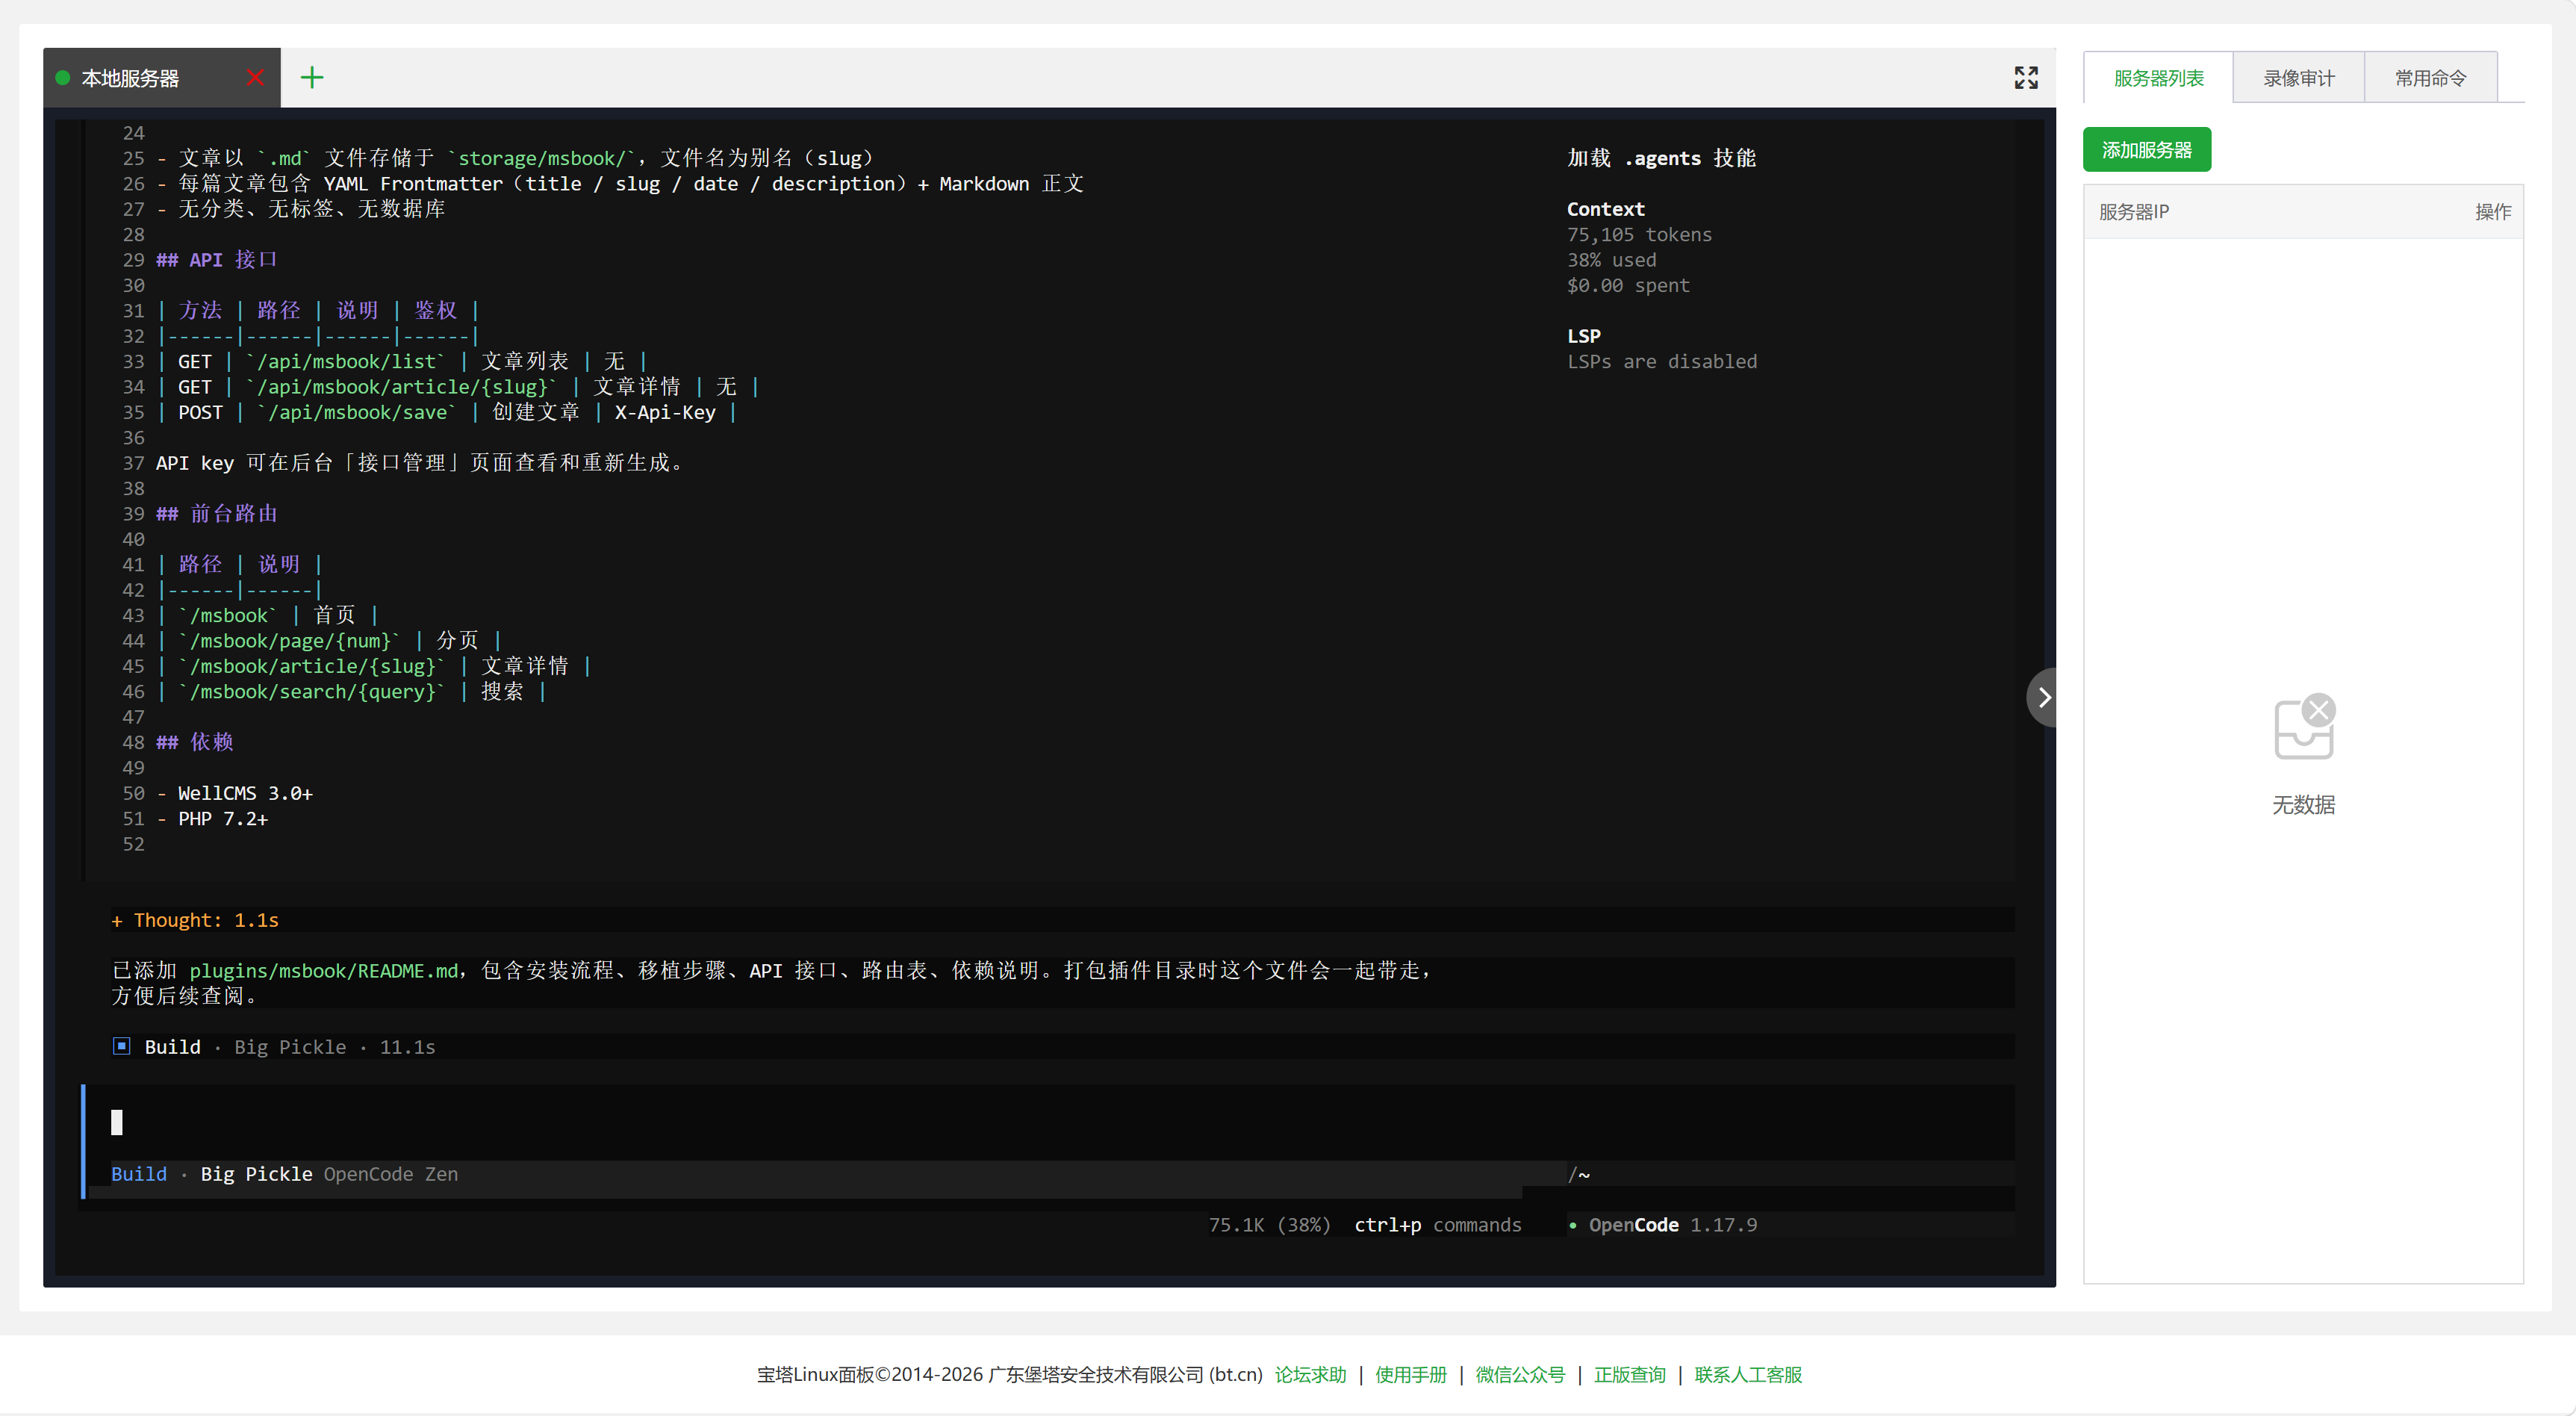Close the 本地服务器 terminal tab
The height and width of the screenshot is (1416, 2576).
click(255, 78)
